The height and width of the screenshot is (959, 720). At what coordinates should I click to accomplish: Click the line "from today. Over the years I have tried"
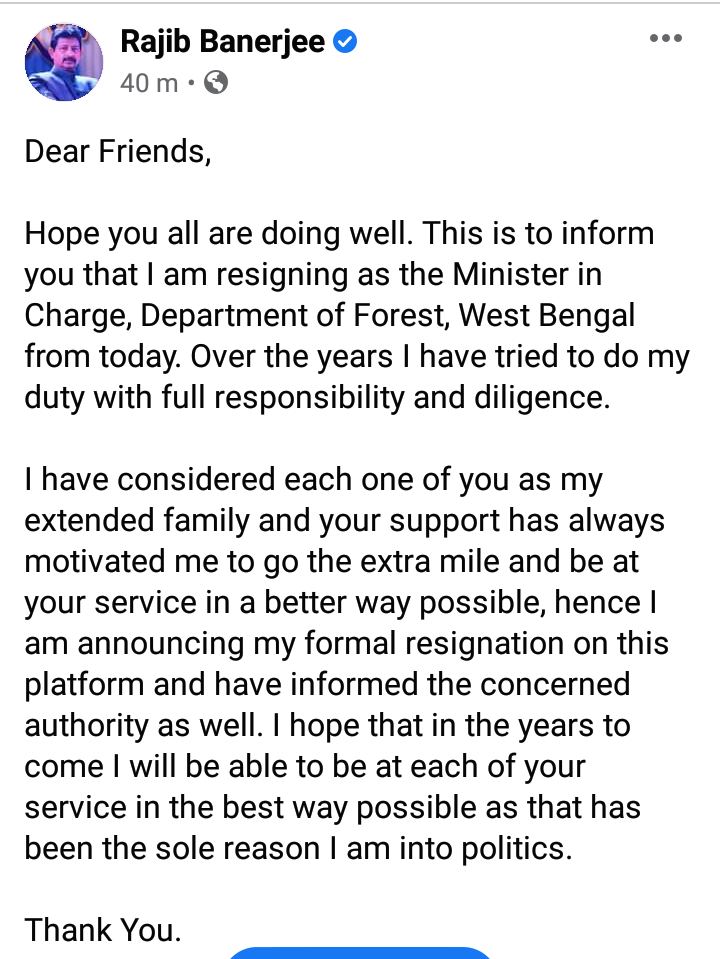point(357,357)
